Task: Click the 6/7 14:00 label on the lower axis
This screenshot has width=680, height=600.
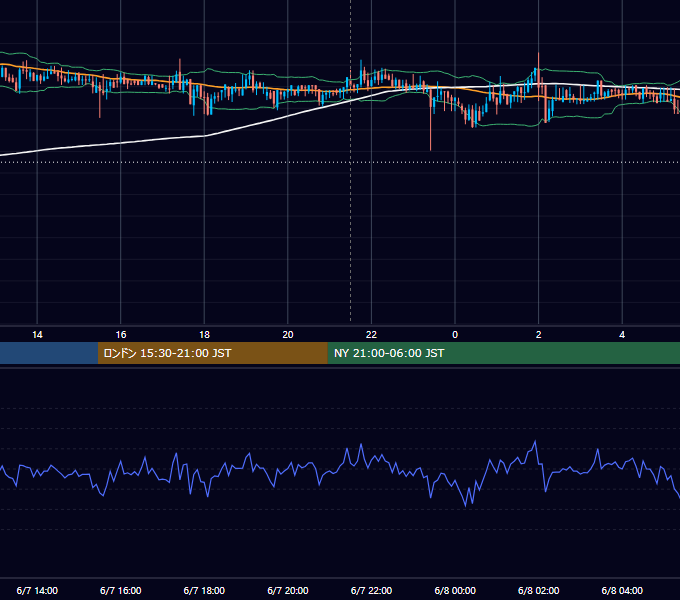Action: [37, 590]
